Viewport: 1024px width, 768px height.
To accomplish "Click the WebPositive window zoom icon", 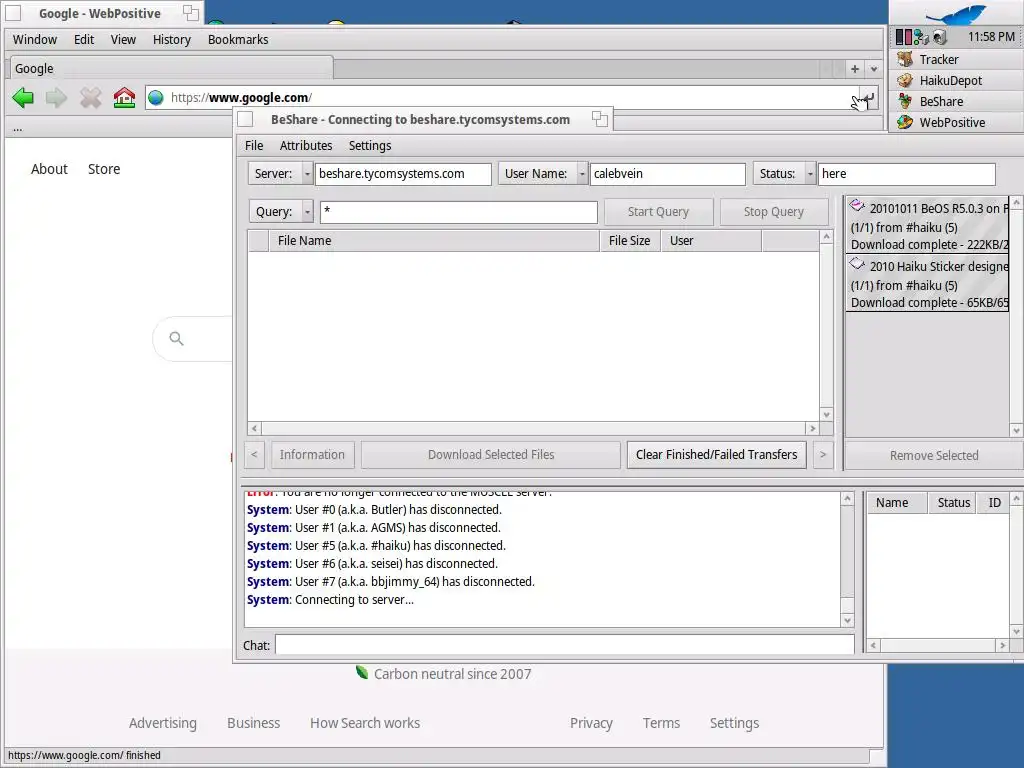I will [x=191, y=12].
